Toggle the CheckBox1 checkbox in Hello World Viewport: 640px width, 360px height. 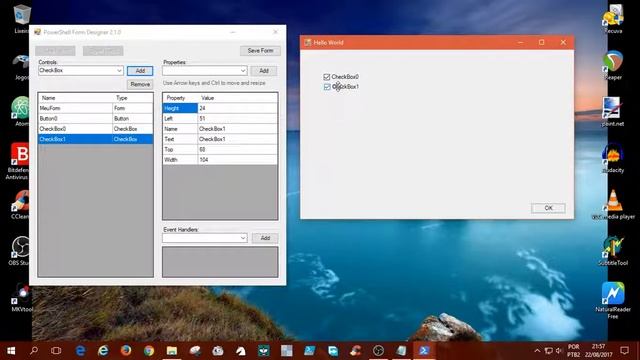[327, 87]
